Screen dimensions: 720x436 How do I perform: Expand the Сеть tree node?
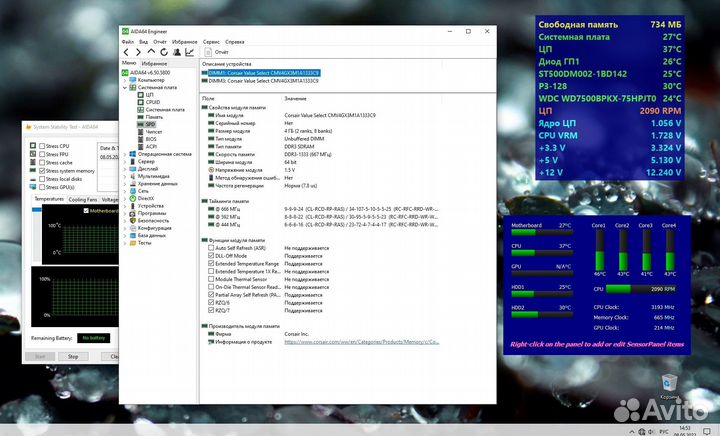point(125,191)
